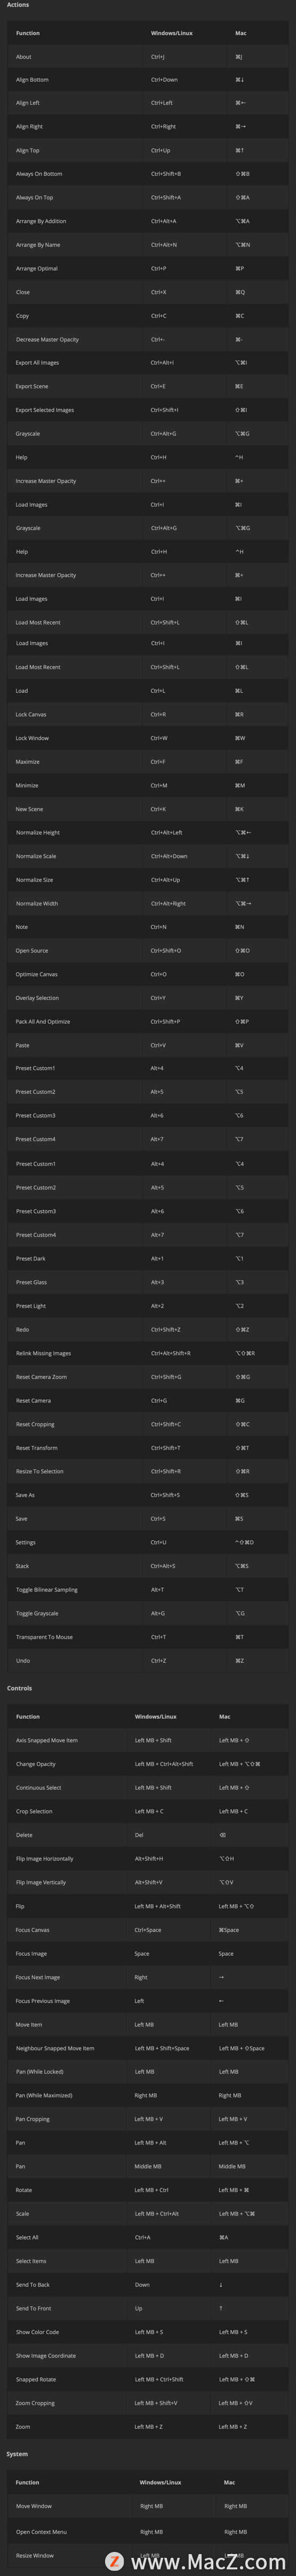Click the Flip Image Horizontally row
296x2576 pixels.
[x=148, y=1859]
